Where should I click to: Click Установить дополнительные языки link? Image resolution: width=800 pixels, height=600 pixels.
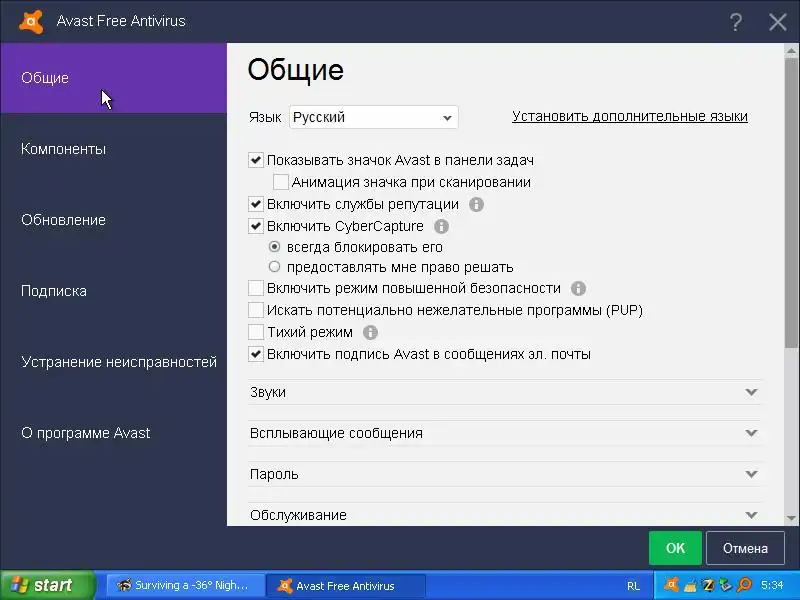click(630, 116)
